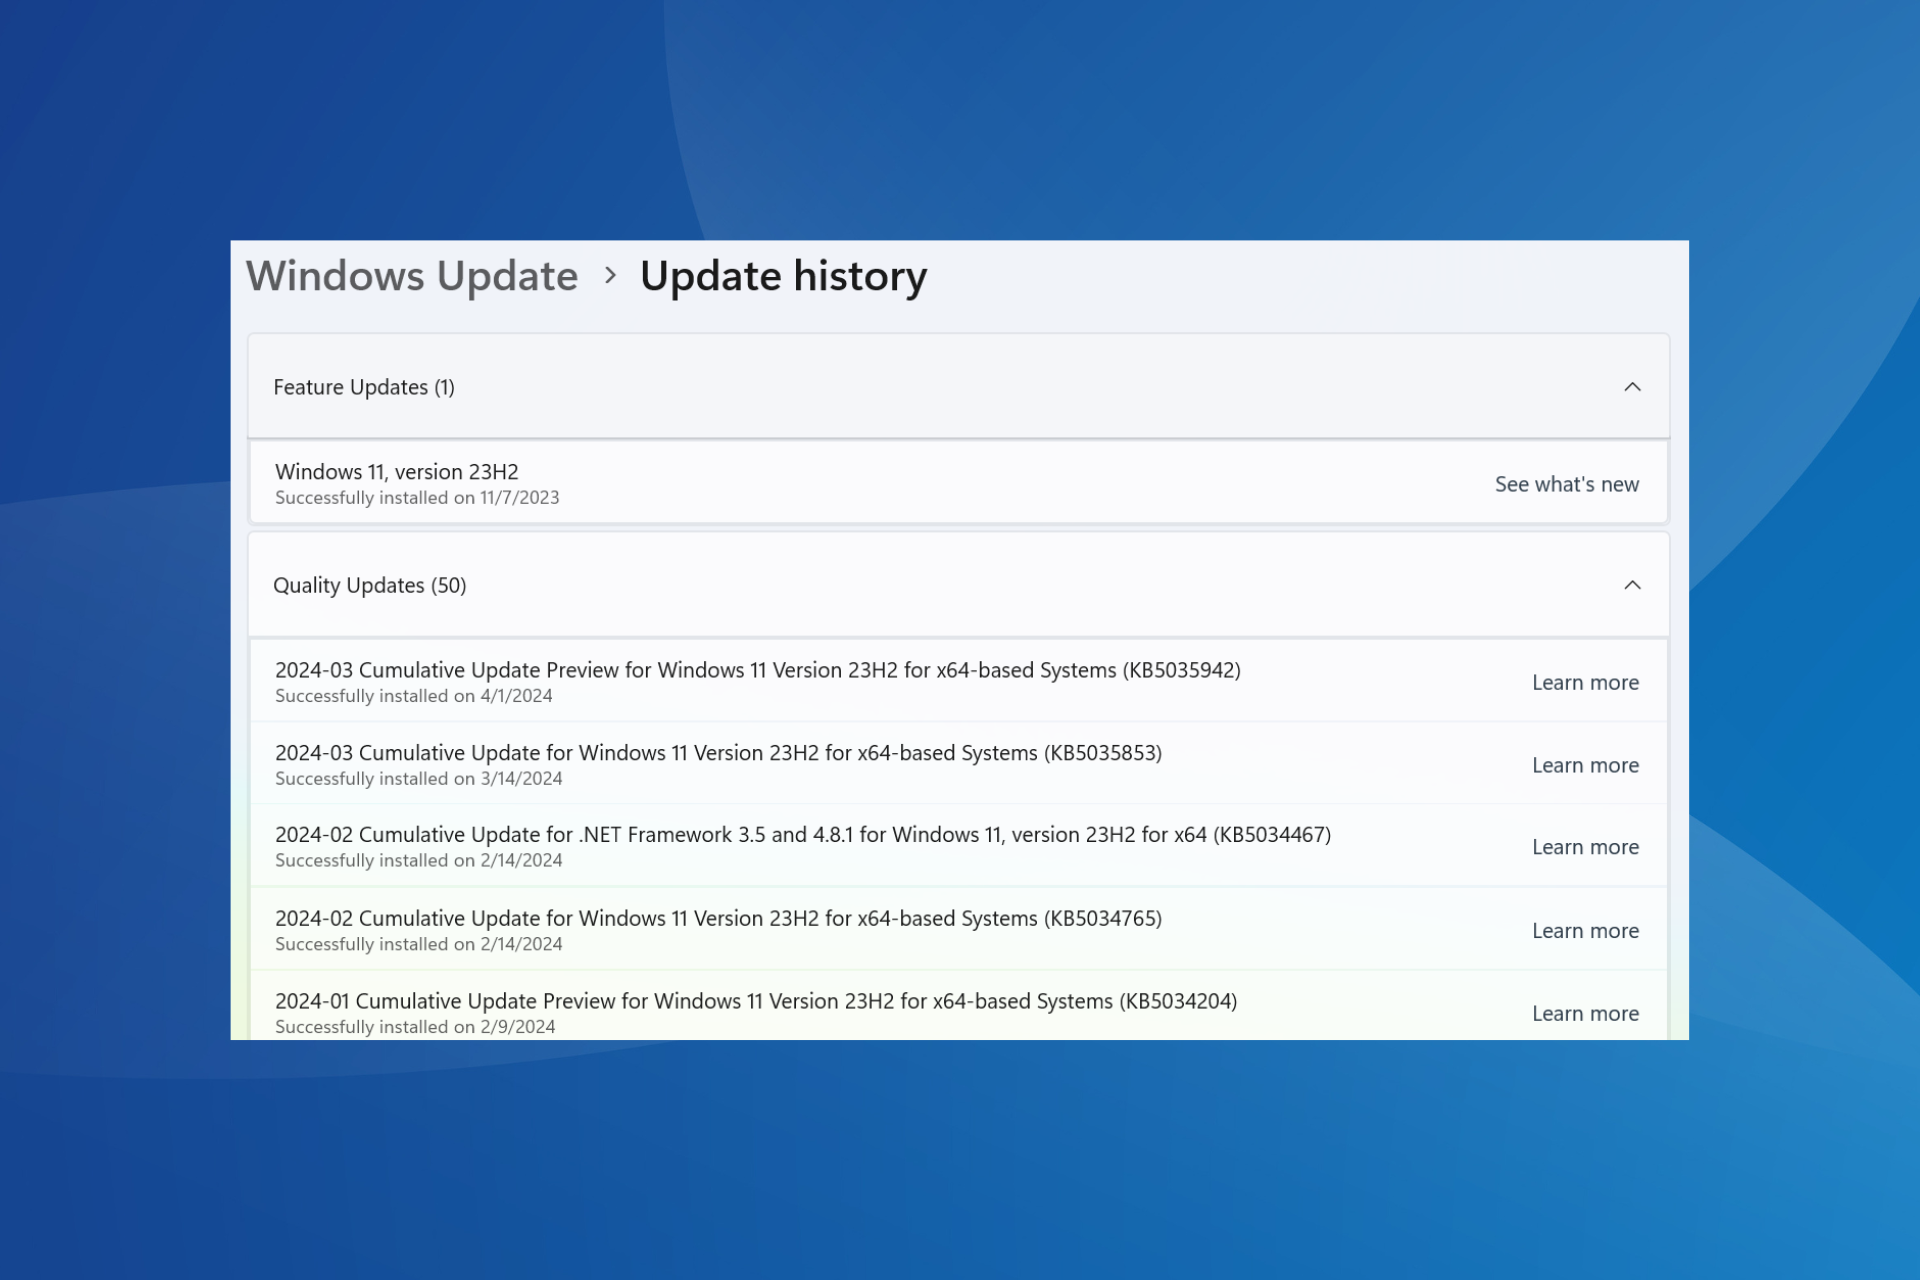The width and height of the screenshot is (1920, 1280).
Task: Open Learn more for KB5035942
Action: coord(1585,682)
